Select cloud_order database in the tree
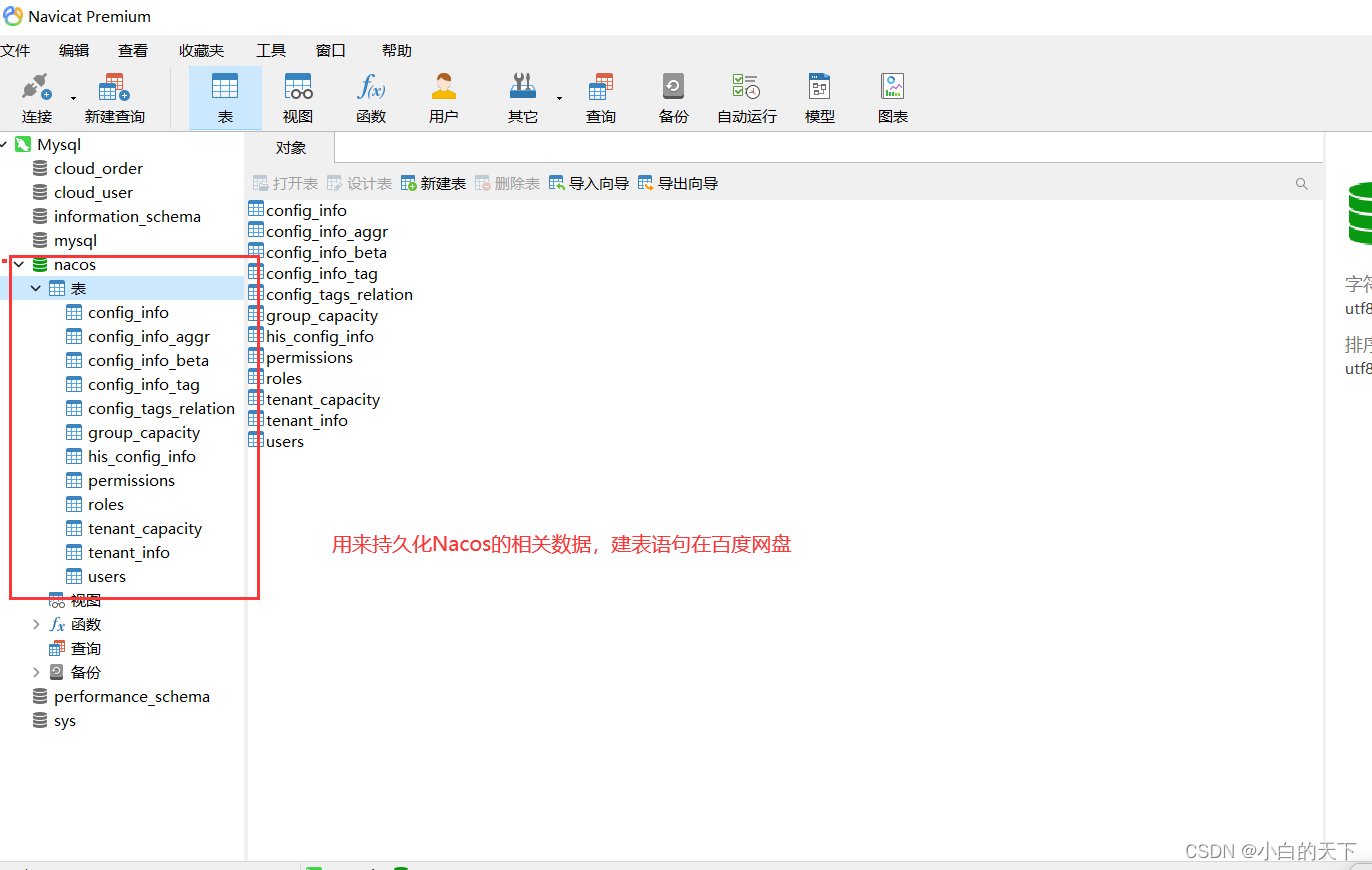1372x870 pixels. 98,169
